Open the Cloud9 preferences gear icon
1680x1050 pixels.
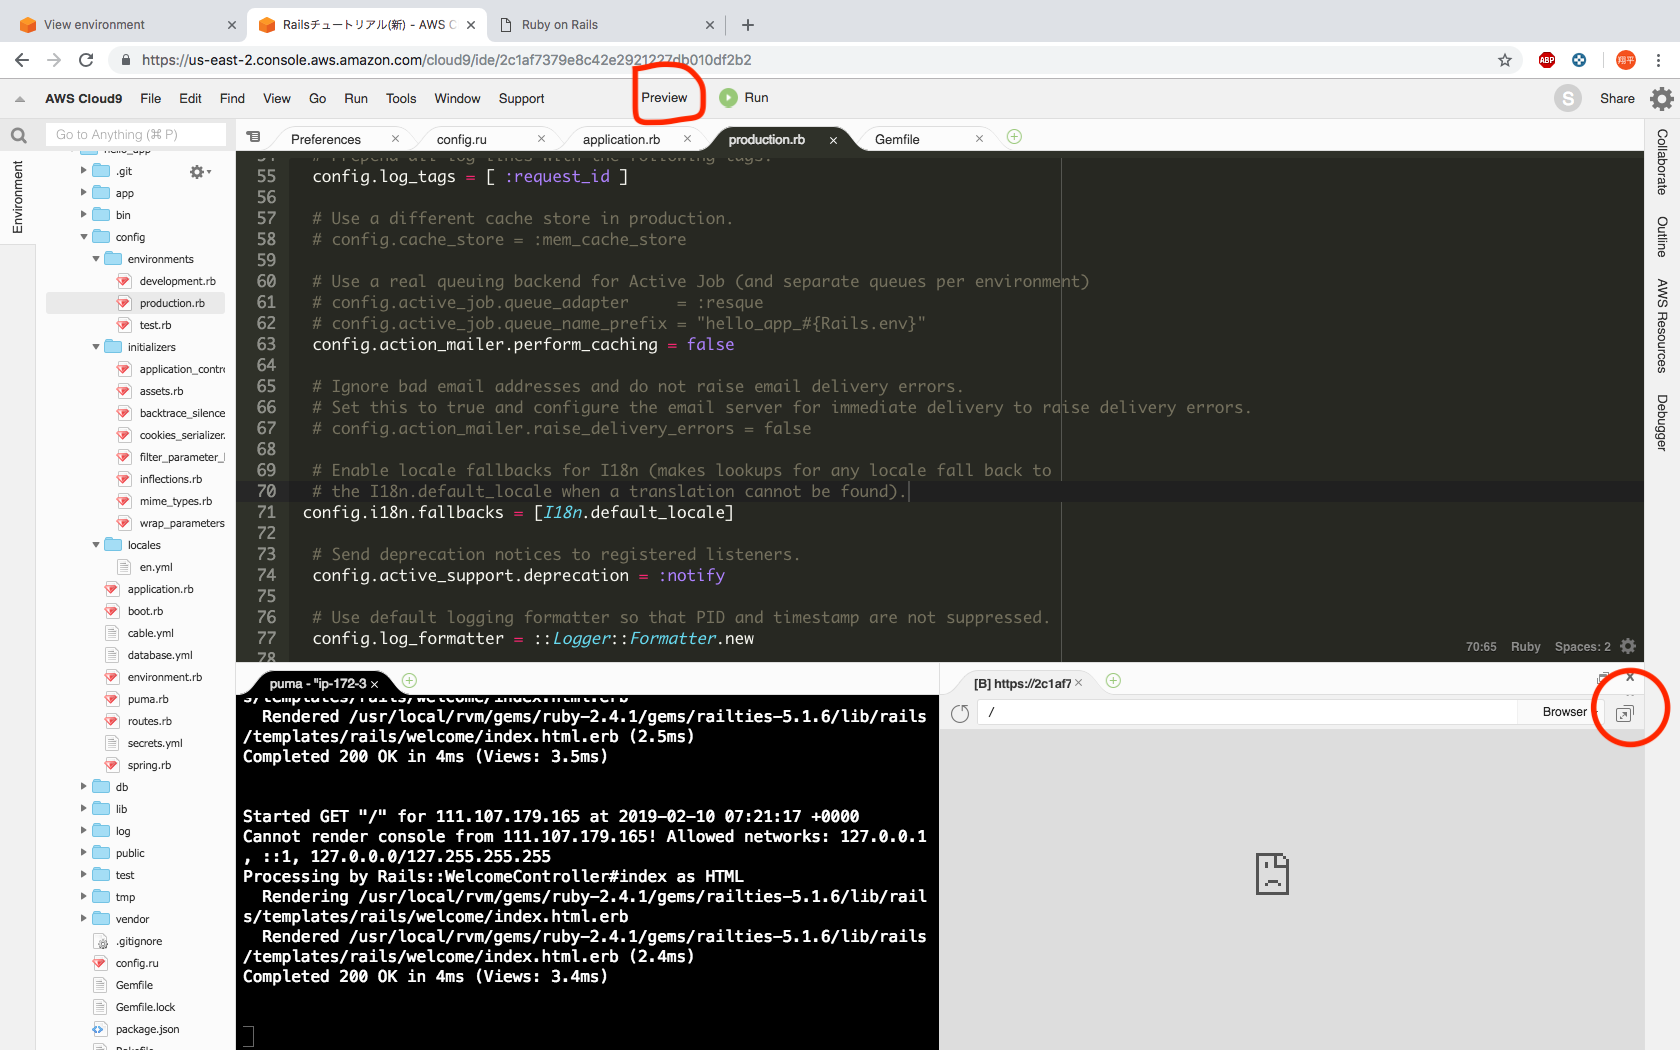(x=1661, y=98)
